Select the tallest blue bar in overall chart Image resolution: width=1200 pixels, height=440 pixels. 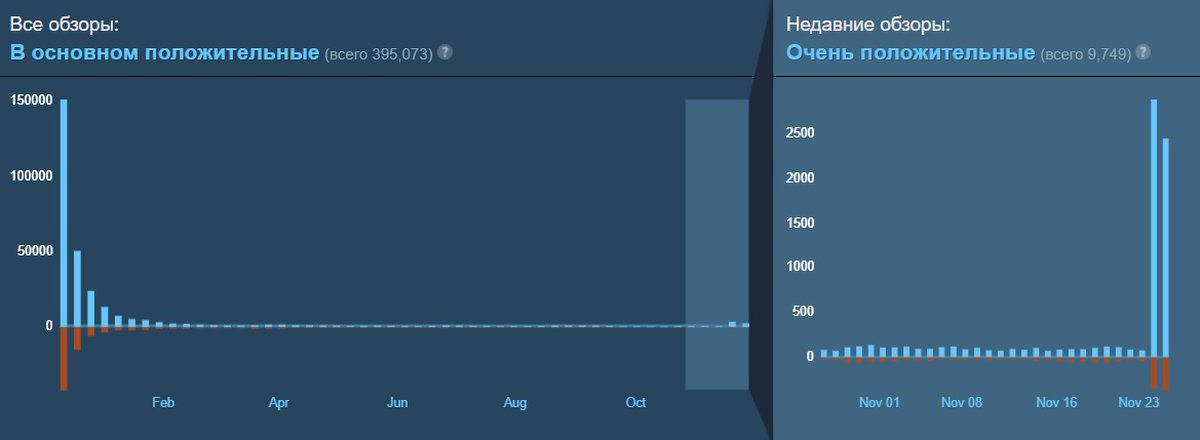point(64,212)
